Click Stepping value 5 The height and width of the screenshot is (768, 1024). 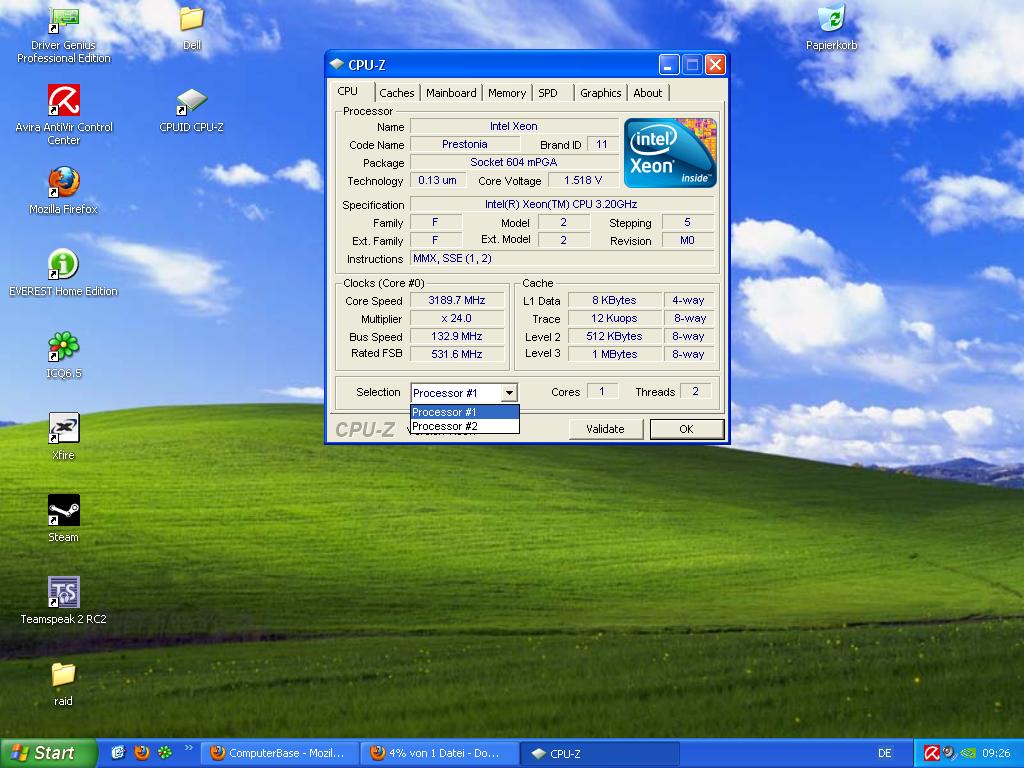[x=687, y=223]
